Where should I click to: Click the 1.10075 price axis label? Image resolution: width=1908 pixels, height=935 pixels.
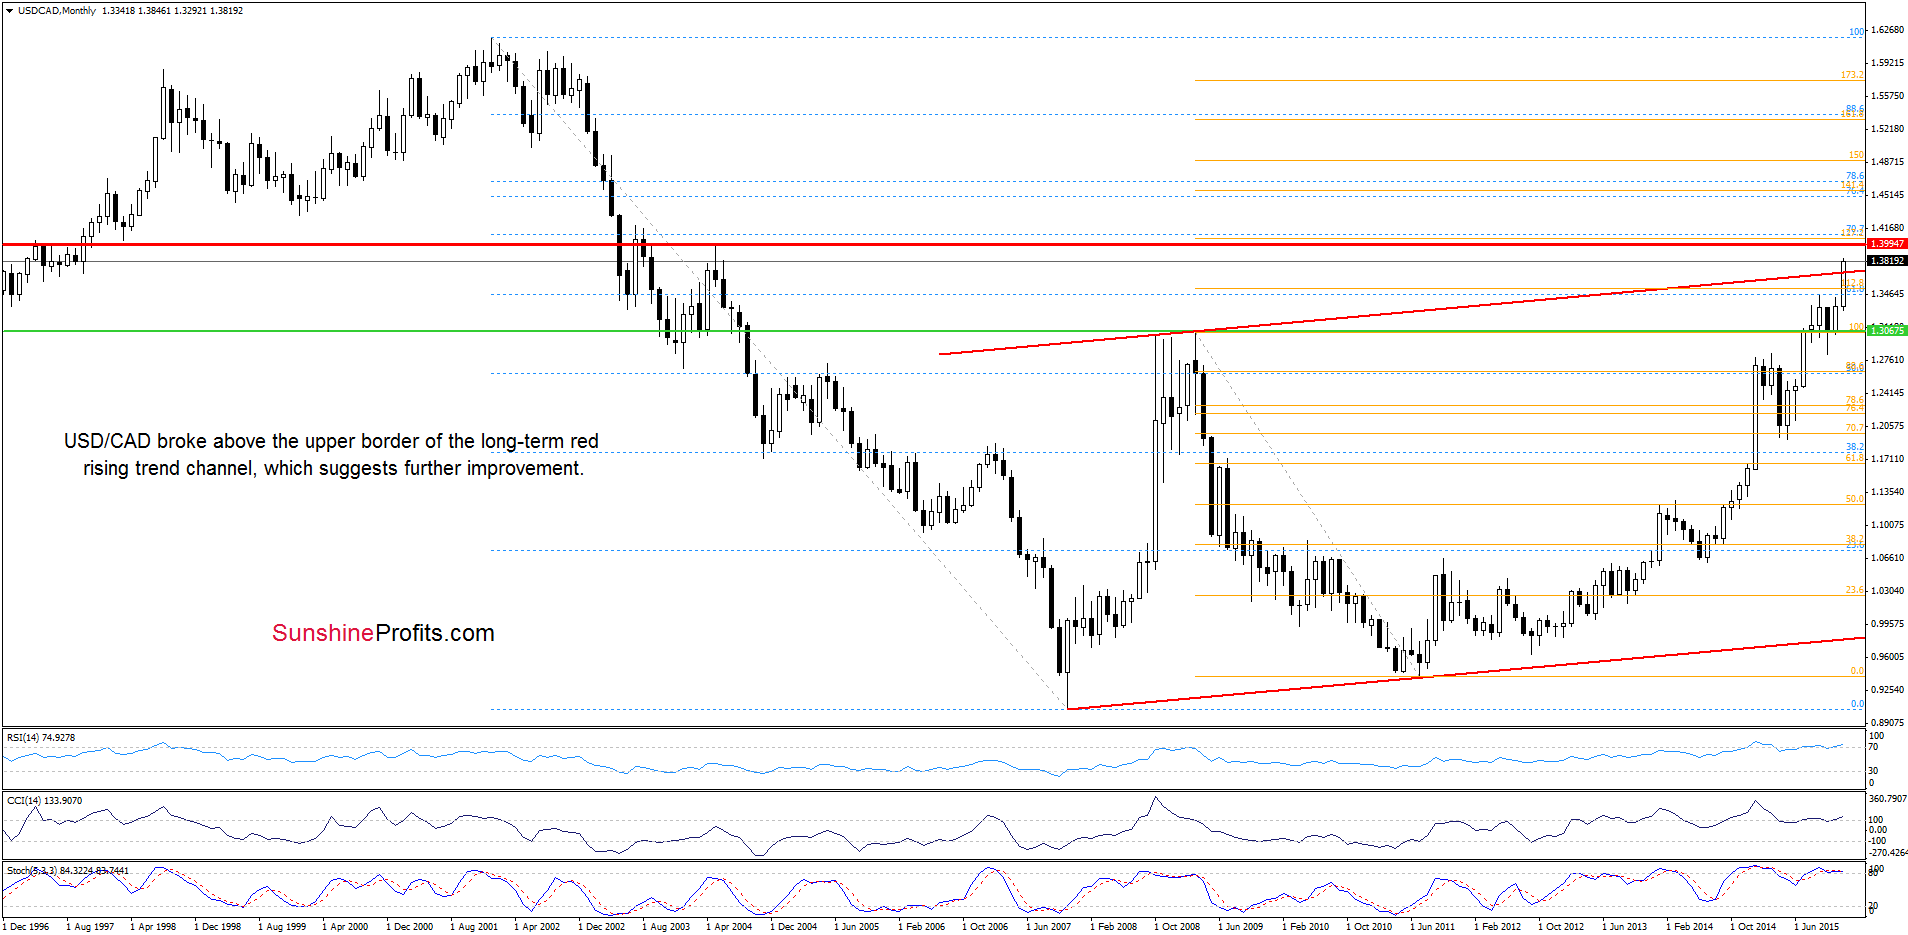click(x=1887, y=525)
